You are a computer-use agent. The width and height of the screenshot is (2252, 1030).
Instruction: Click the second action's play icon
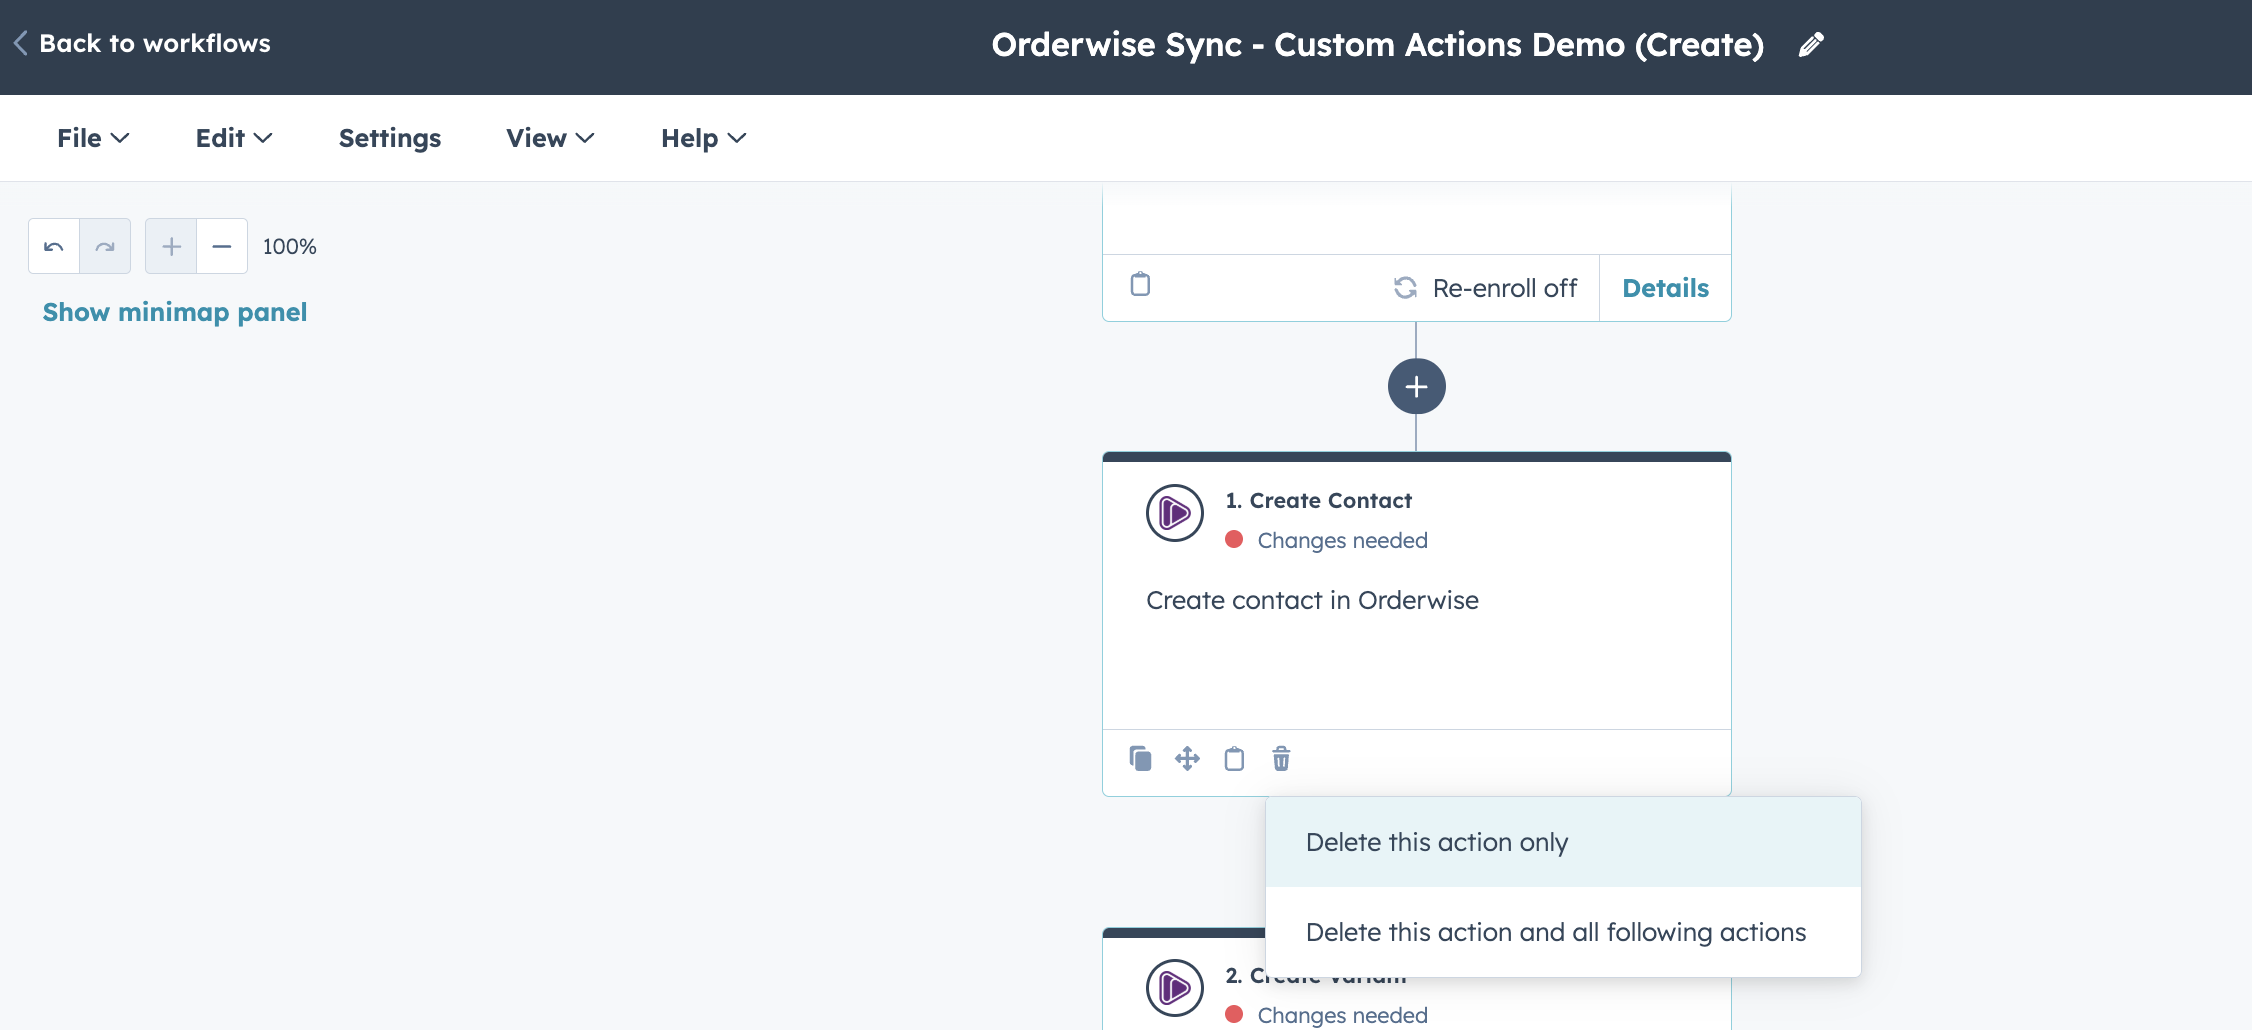click(x=1174, y=988)
